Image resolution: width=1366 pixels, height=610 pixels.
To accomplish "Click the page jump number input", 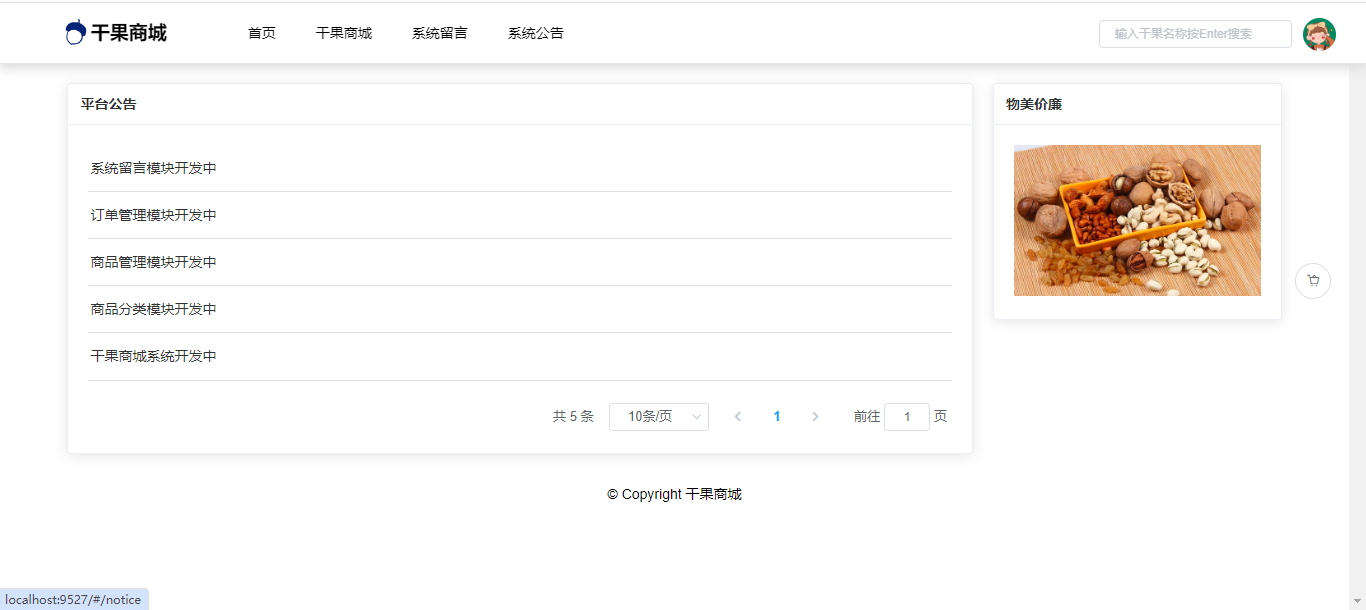I will (907, 417).
